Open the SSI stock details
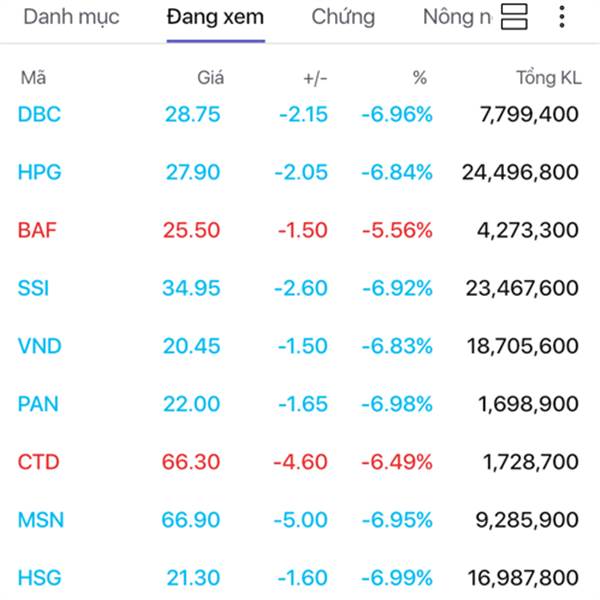 (x=298, y=288)
